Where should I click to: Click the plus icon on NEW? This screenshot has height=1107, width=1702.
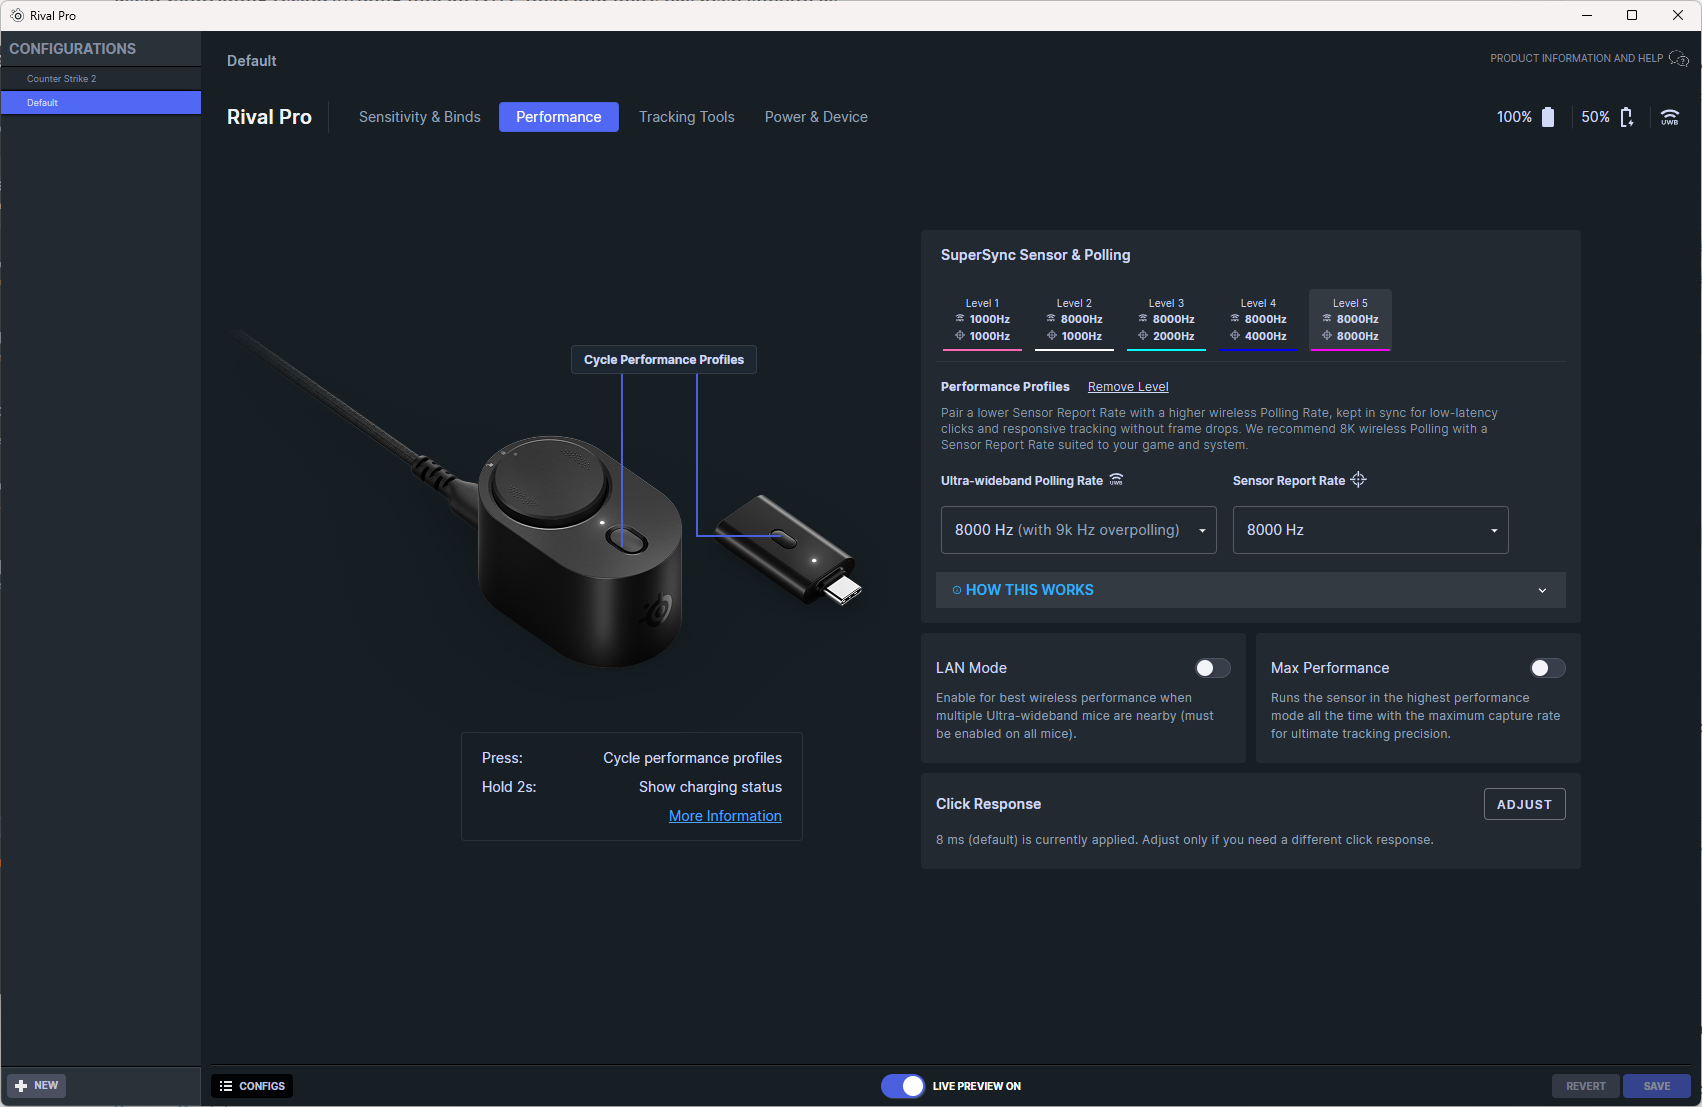pos(21,1086)
